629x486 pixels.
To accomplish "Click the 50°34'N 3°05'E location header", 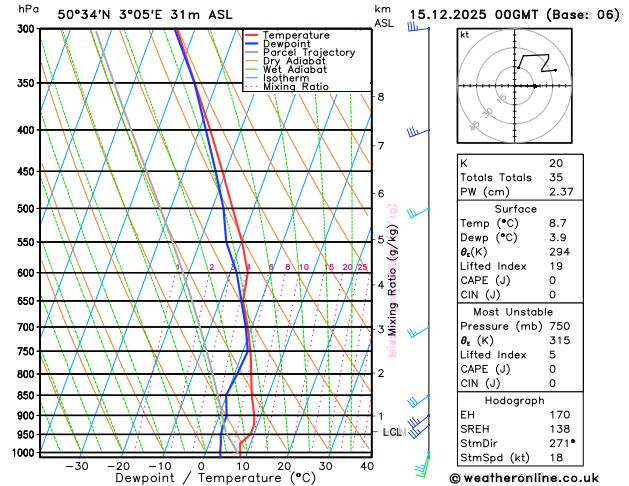I will [110, 15].
